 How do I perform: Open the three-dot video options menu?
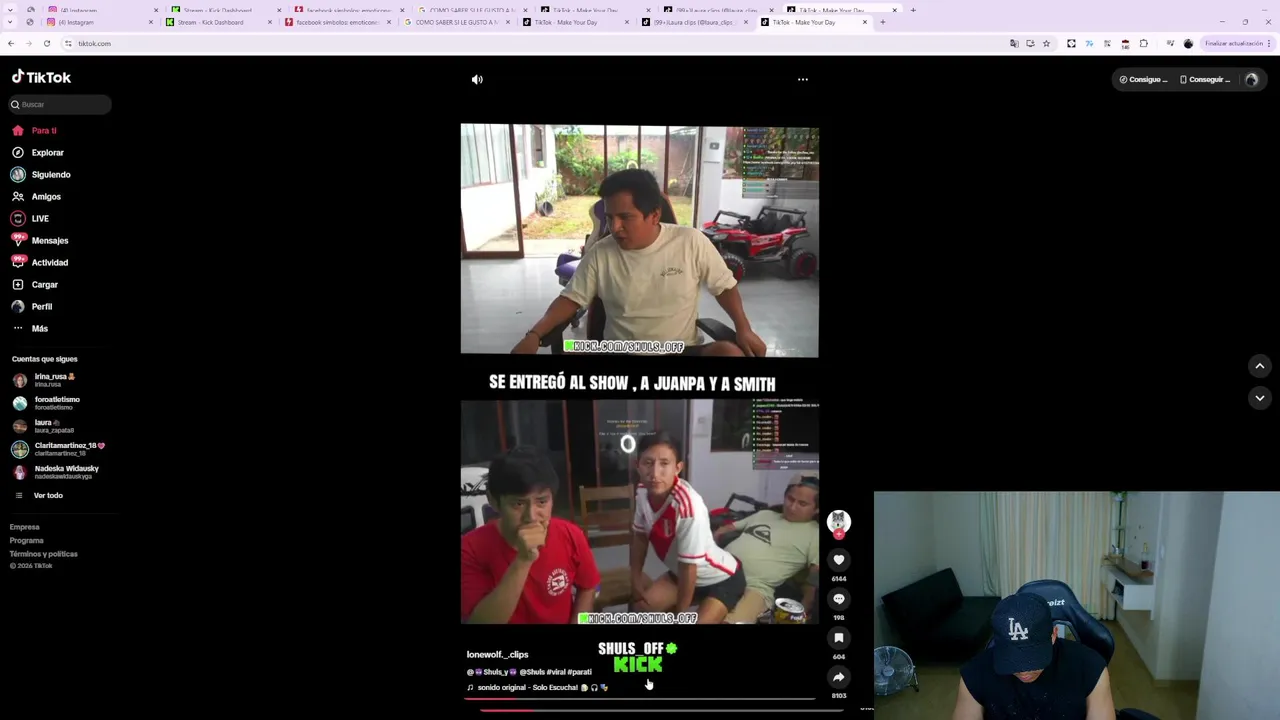803,80
